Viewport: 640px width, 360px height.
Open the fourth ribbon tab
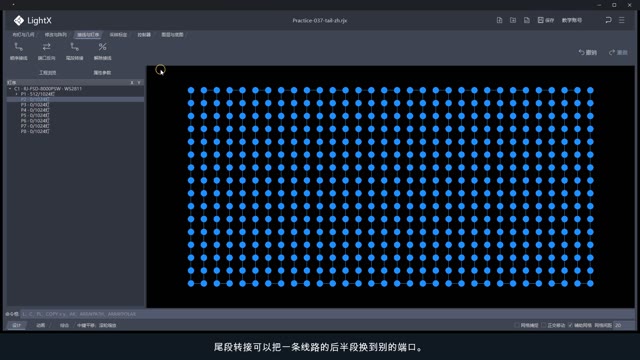click(x=118, y=35)
